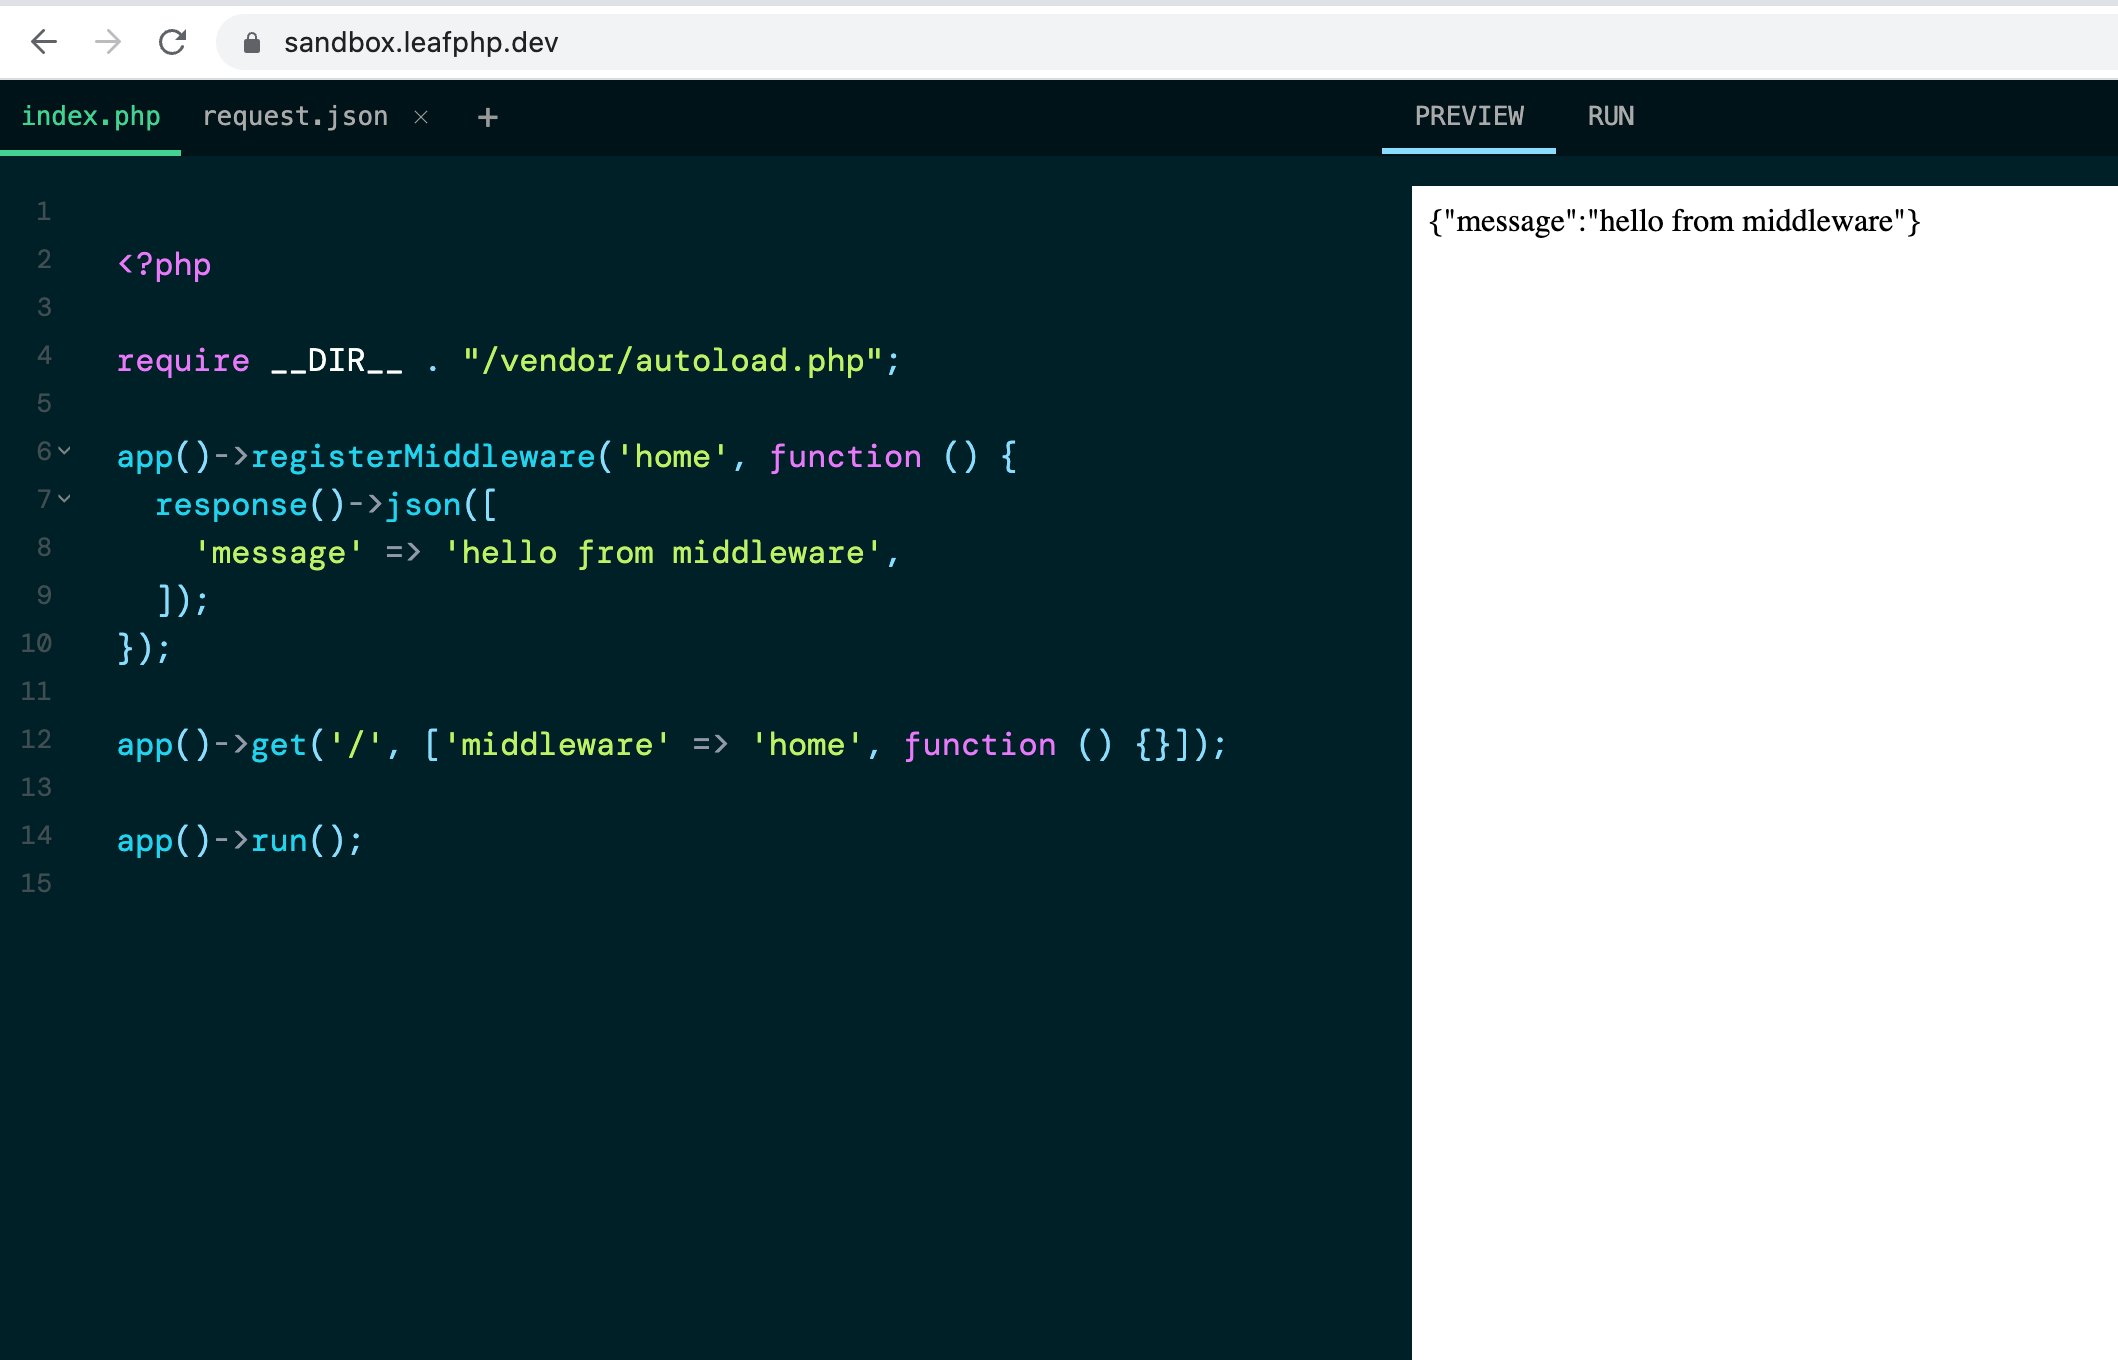
Task: Click the browser forward arrow
Action: pyautogui.click(x=107, y=42)
